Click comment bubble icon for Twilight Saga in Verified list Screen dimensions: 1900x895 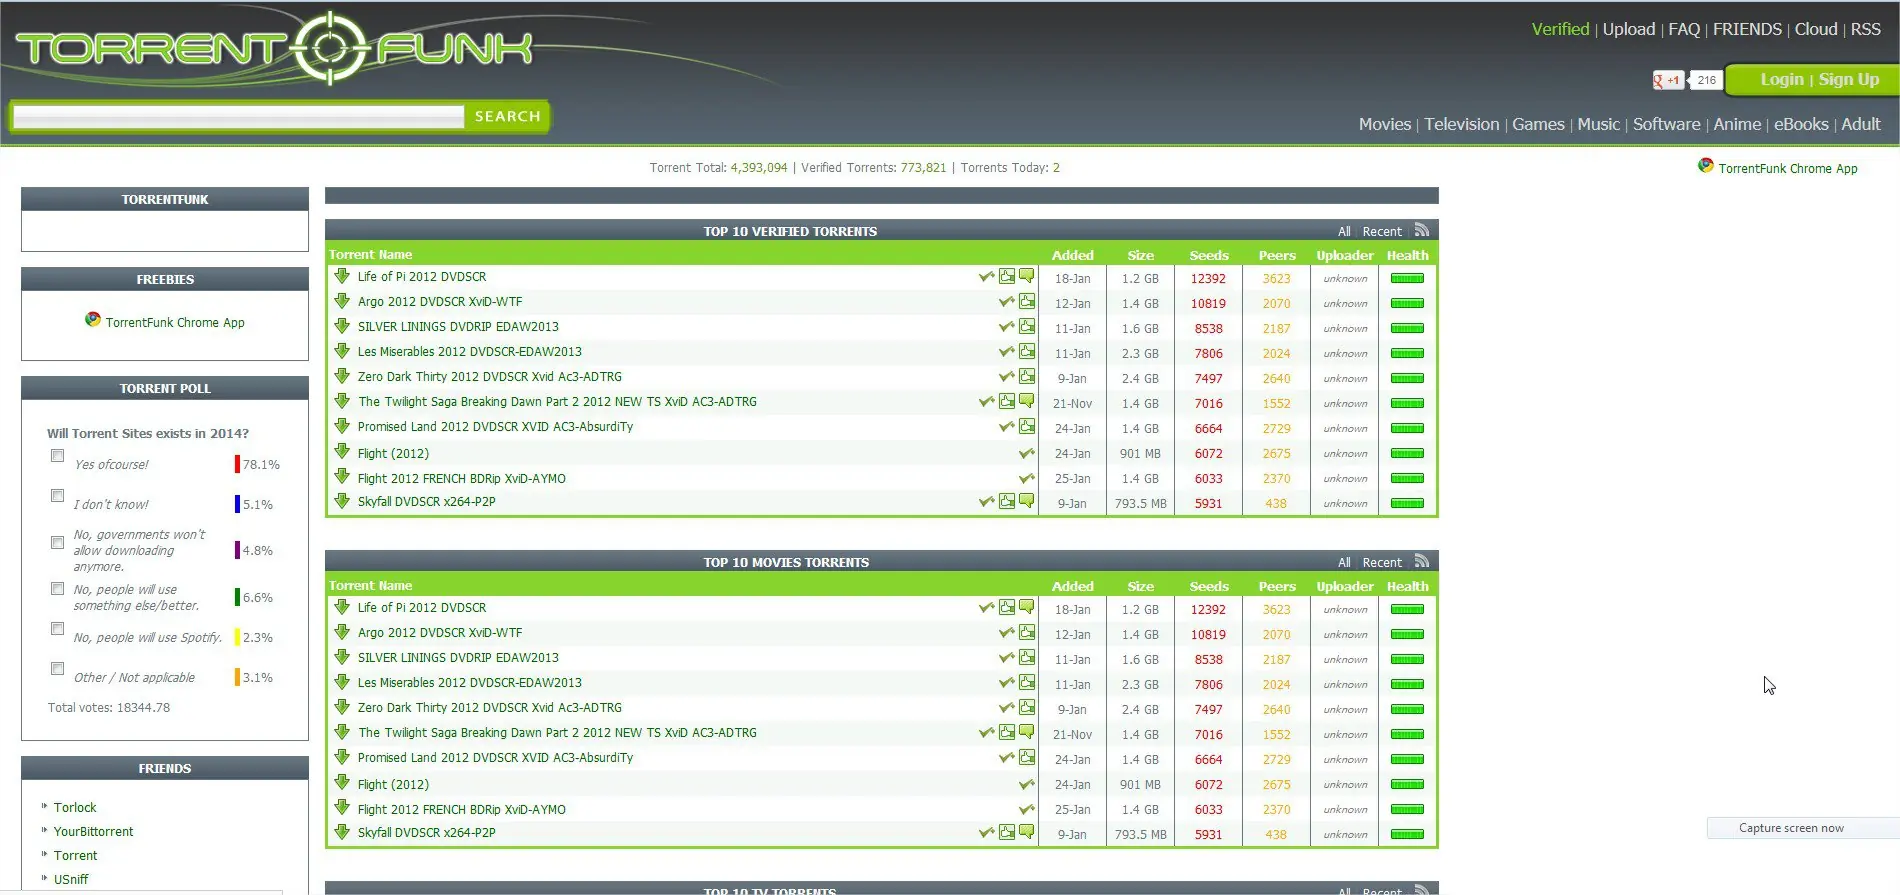(x=1027, y=401)
